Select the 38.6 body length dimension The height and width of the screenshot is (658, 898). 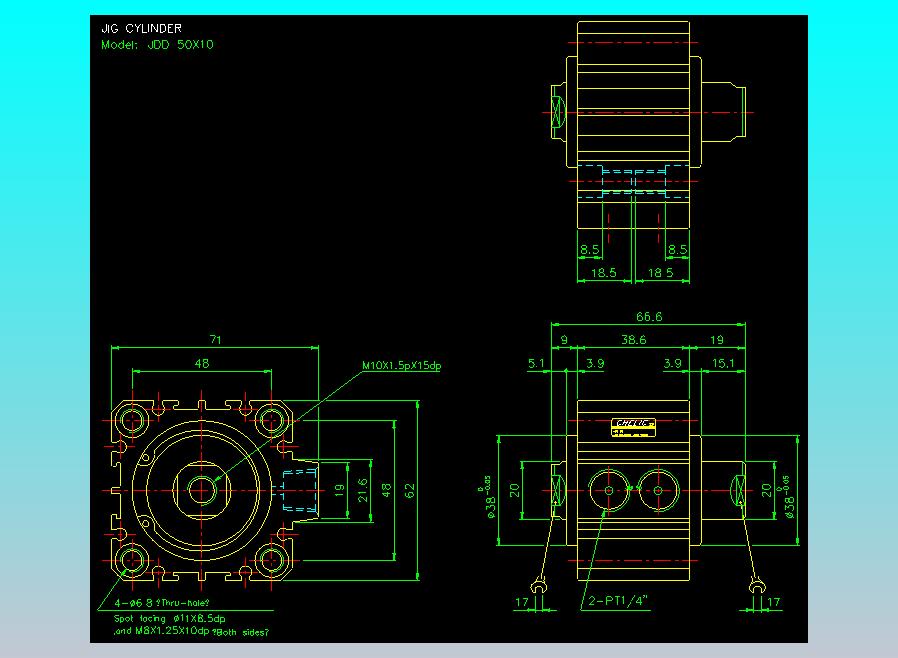click(x=633, y=340)
